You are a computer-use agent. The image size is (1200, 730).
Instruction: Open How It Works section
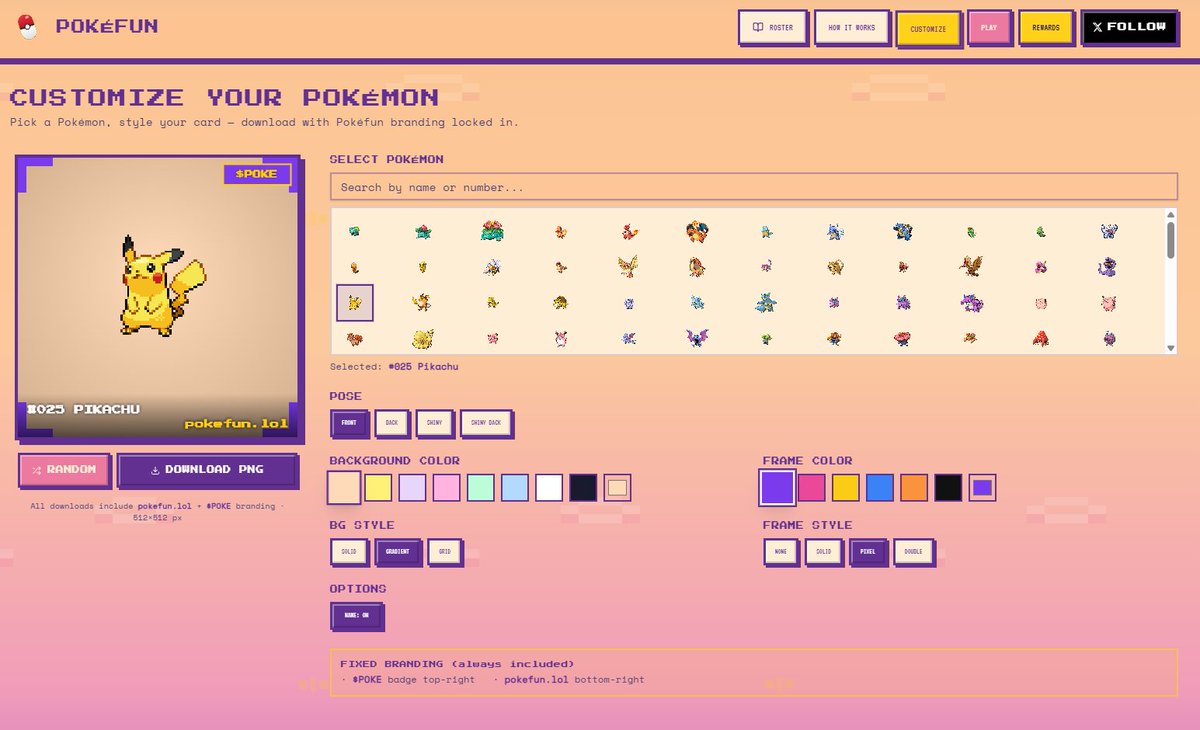(851, 28)
